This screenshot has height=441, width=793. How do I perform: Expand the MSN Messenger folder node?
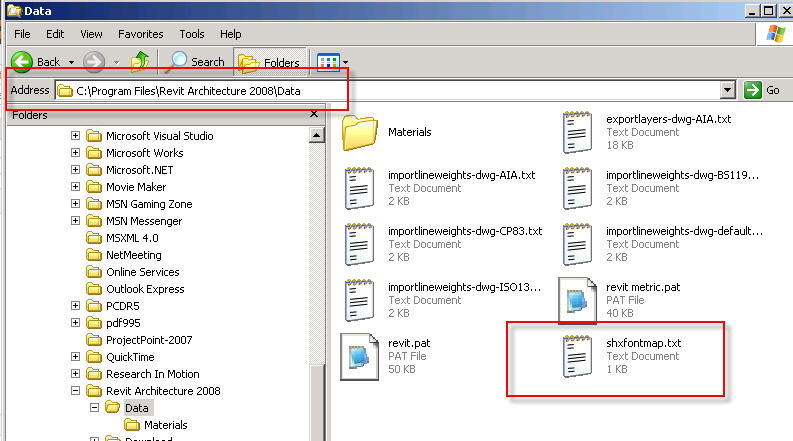click(75, 220)
